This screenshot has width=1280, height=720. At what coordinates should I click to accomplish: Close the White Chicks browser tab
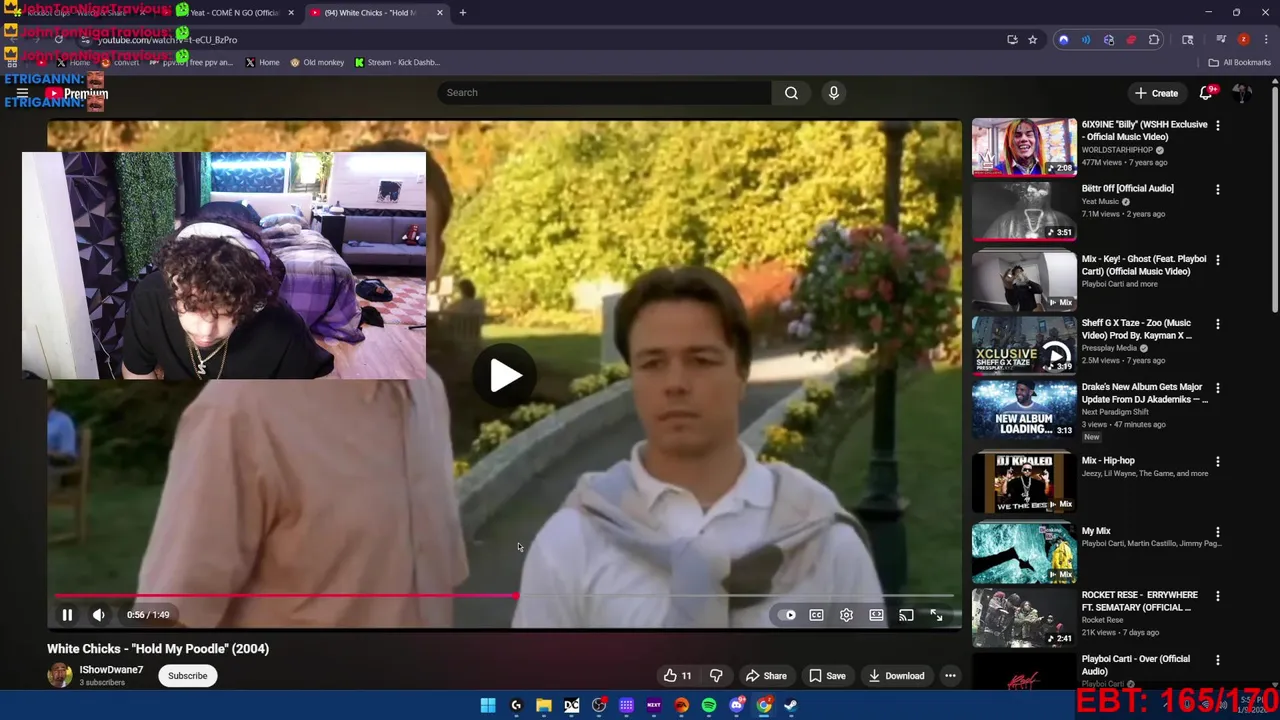439,13
